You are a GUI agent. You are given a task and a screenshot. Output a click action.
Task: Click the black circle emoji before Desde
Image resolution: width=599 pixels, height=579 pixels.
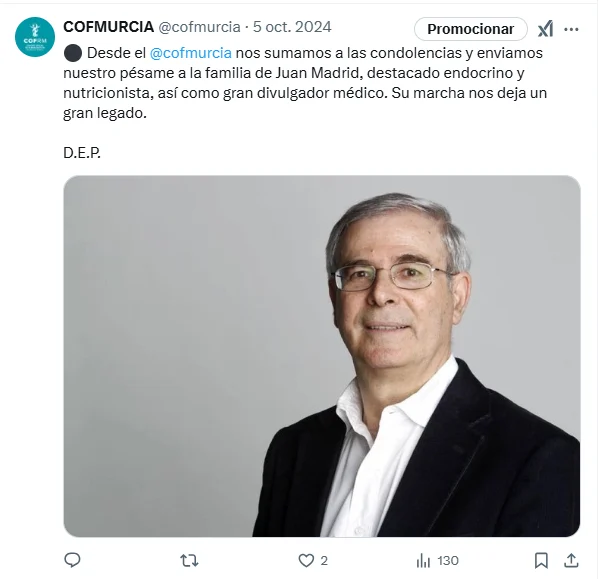tap(73, 53)
